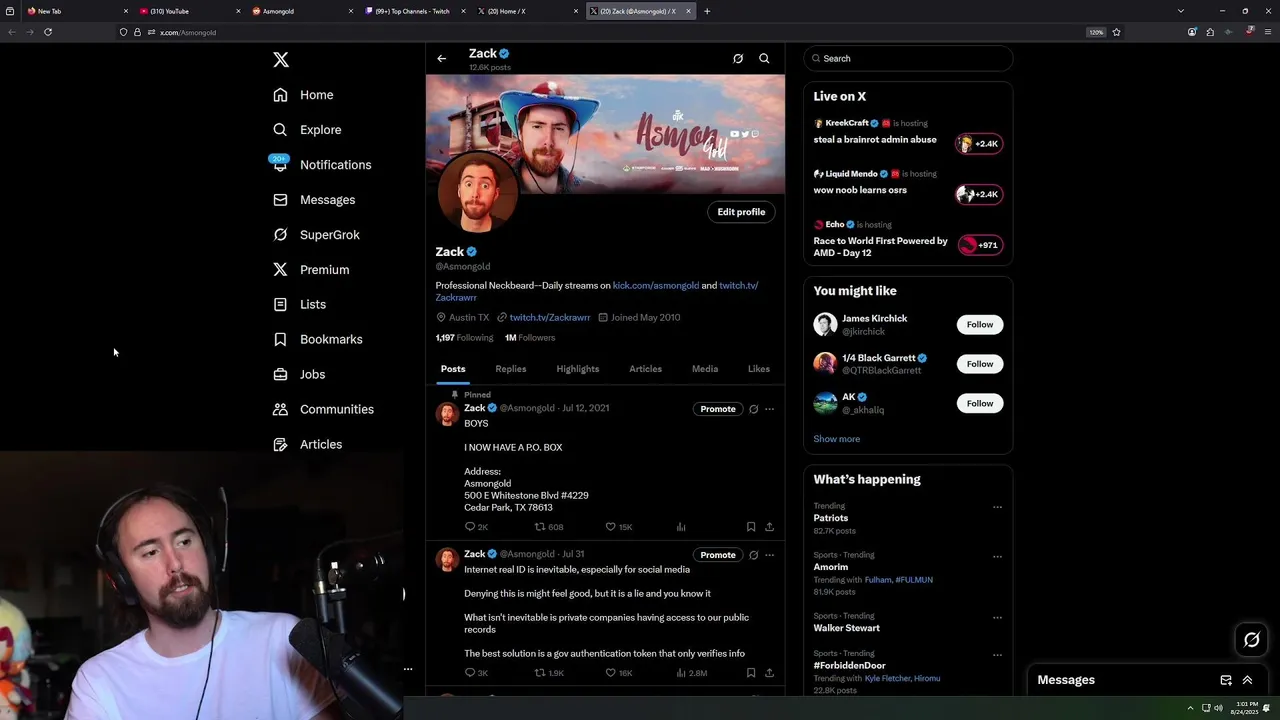This screenshot has width=1280, height=720.
Task: View the 1,197 Following list
Action: (x=464, y=338)
